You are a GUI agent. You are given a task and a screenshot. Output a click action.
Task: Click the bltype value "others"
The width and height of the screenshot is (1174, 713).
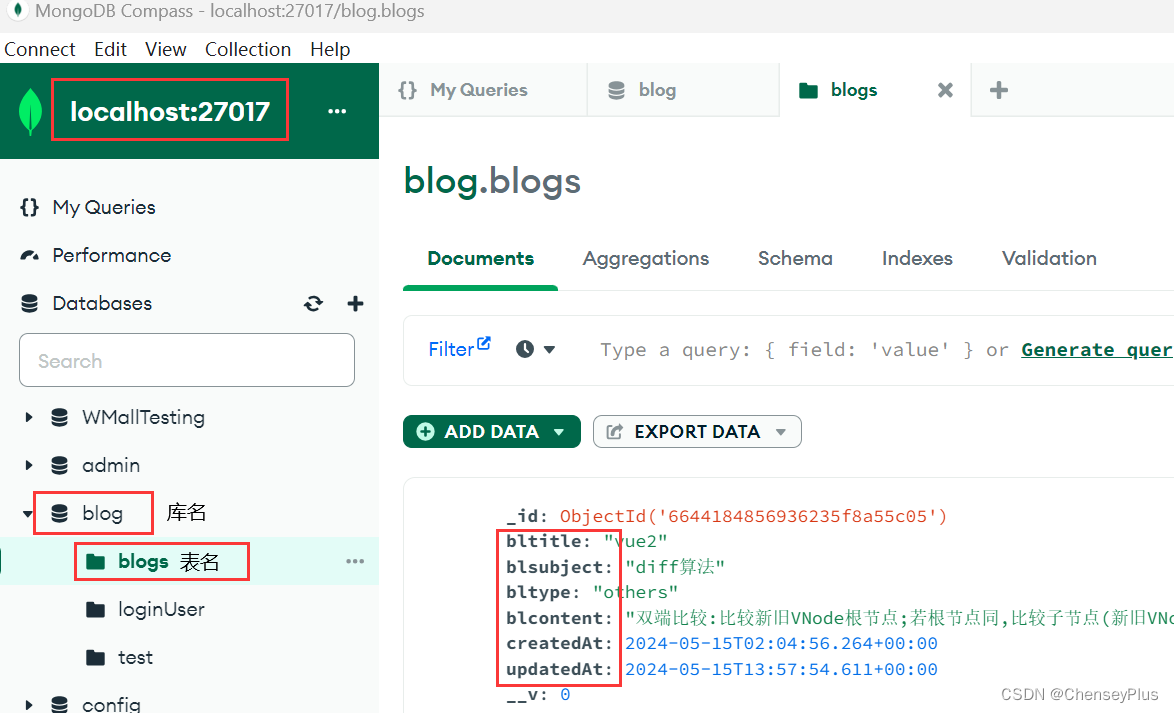click(635, 592)
